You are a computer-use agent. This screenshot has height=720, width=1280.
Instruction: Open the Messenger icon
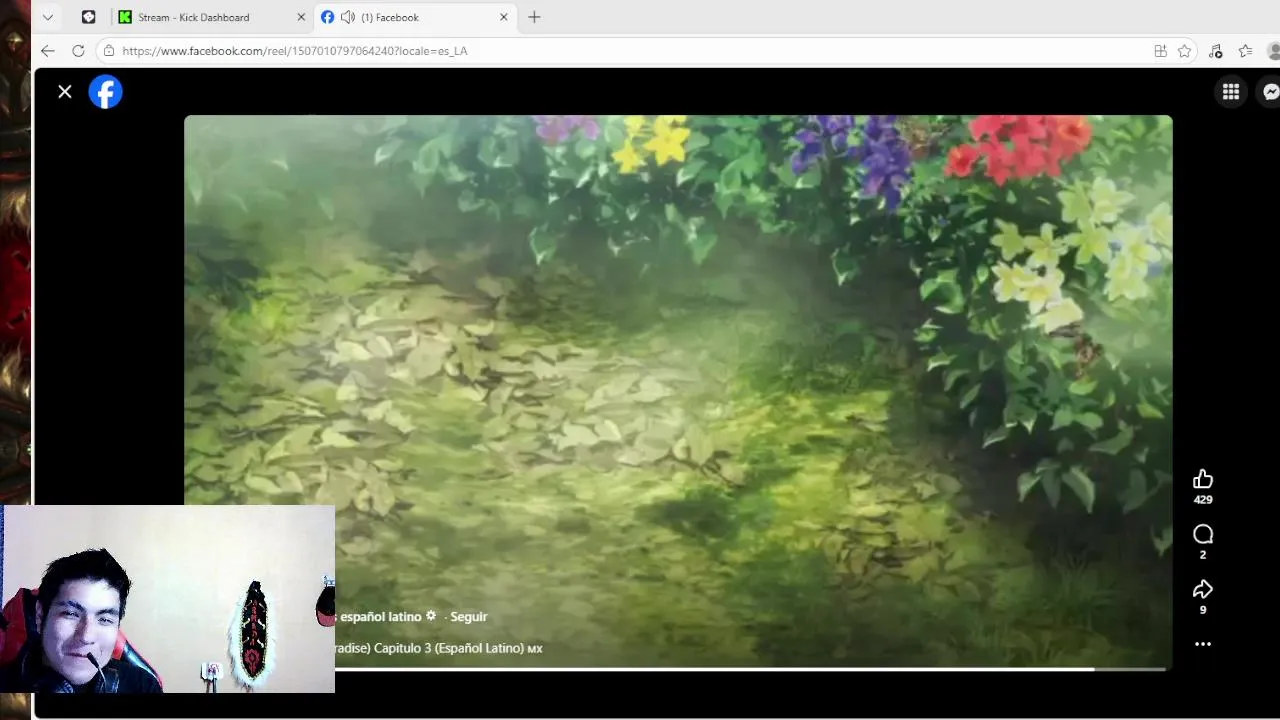[1271, 92]
